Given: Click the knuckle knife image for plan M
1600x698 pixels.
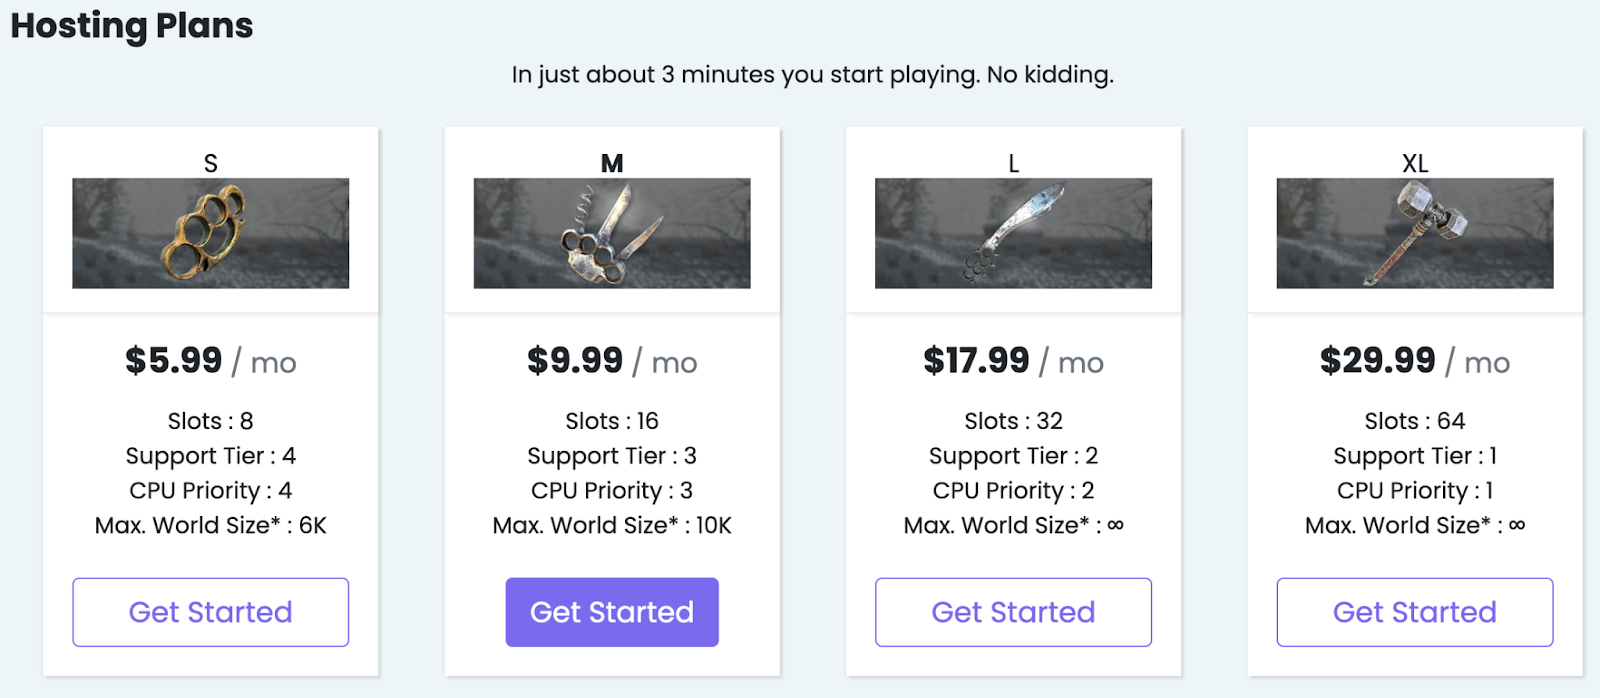Looking at the screenshot, I should [x=612, y=233].
